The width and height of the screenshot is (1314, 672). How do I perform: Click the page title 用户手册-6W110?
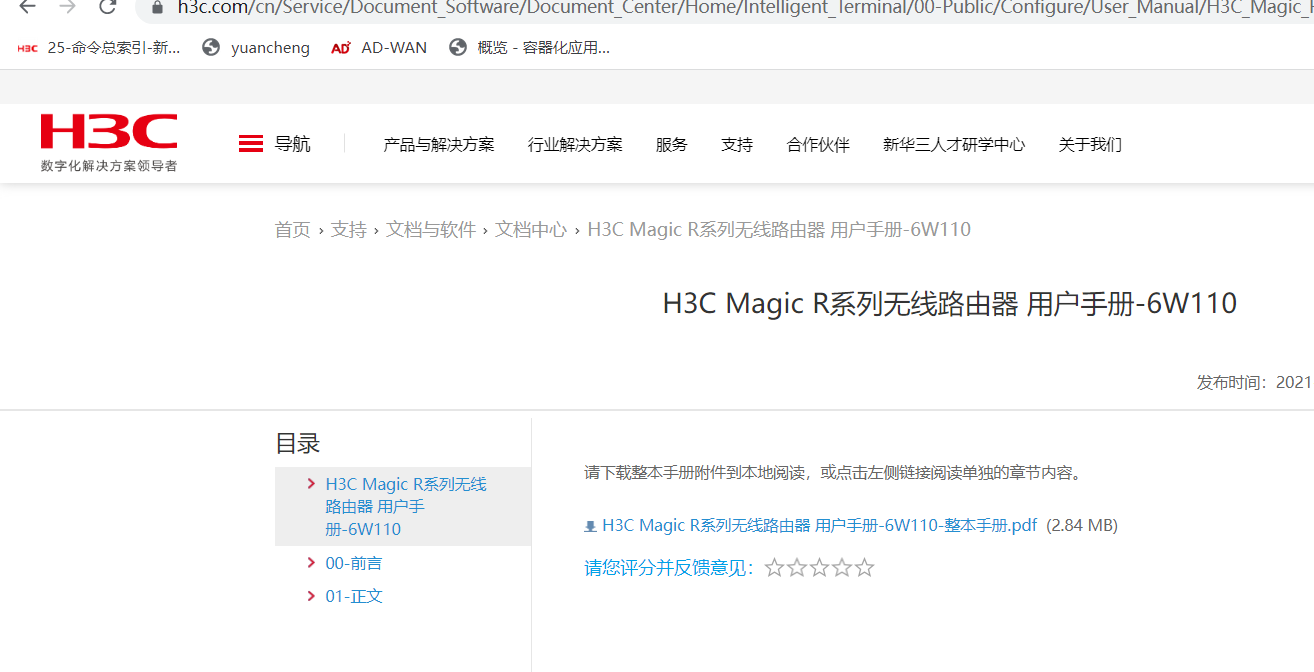(x=950, y=303)
